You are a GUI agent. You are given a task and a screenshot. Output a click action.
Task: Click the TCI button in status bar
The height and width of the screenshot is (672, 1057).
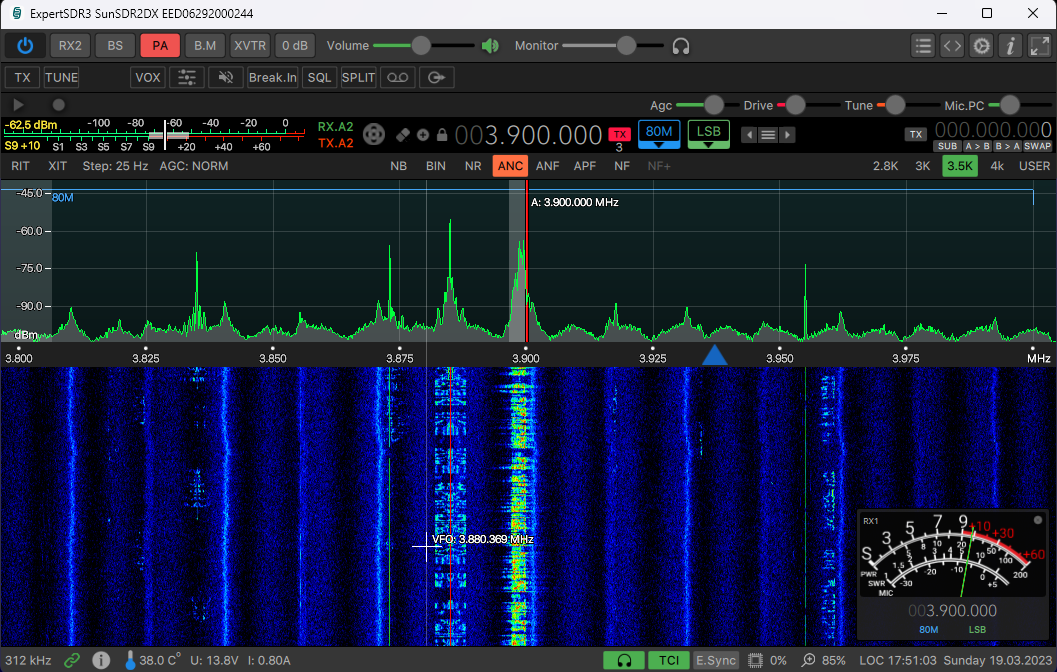coord(669,660)
